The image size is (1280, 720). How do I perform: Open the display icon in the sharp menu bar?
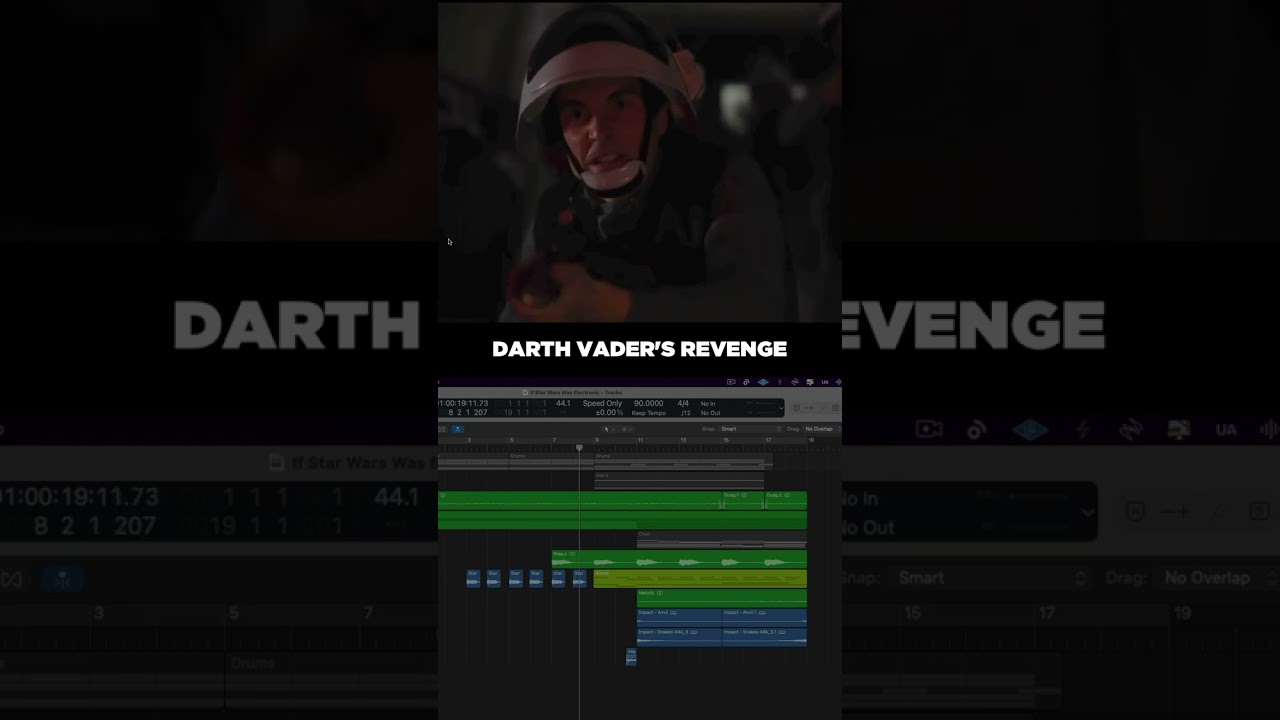coord(810,382)
